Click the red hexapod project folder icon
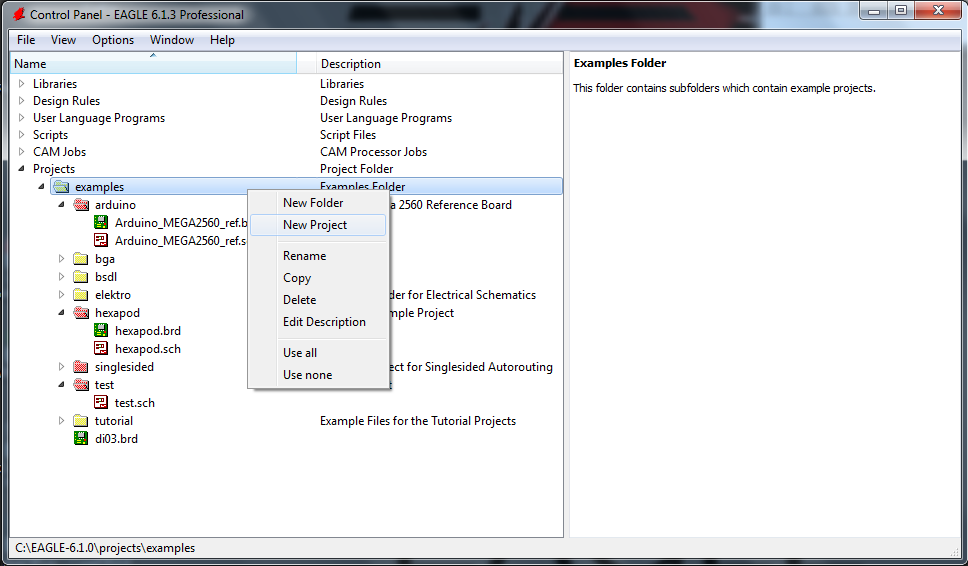The width and height of the screenshot is (968, 566). click(x=81, y=313)
